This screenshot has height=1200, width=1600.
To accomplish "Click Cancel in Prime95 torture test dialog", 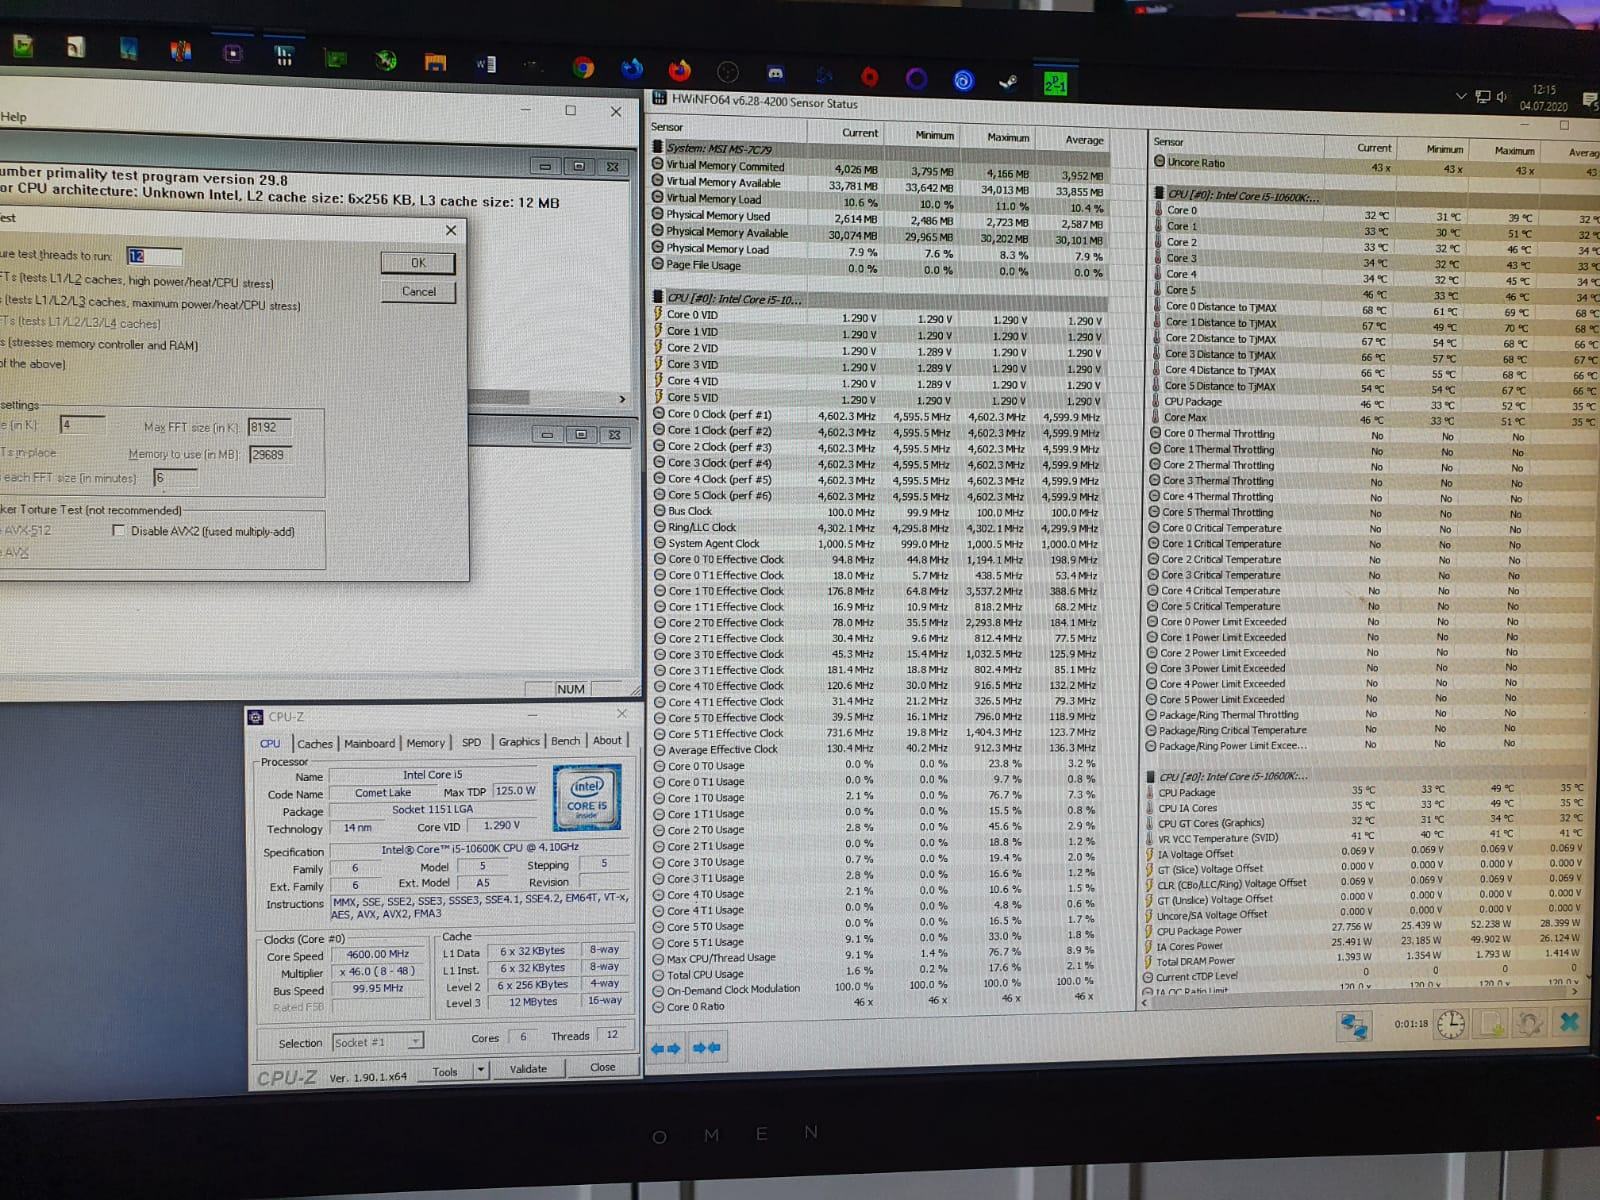I will (x=419, y=292).
